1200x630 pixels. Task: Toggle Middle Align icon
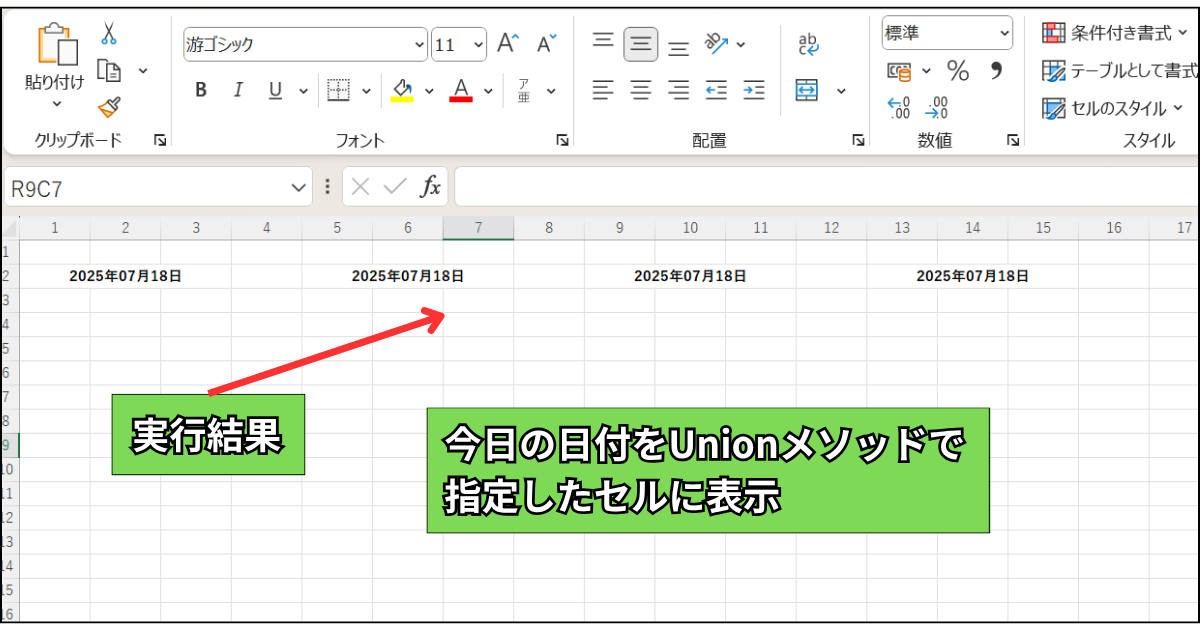[x=641, y=44]
